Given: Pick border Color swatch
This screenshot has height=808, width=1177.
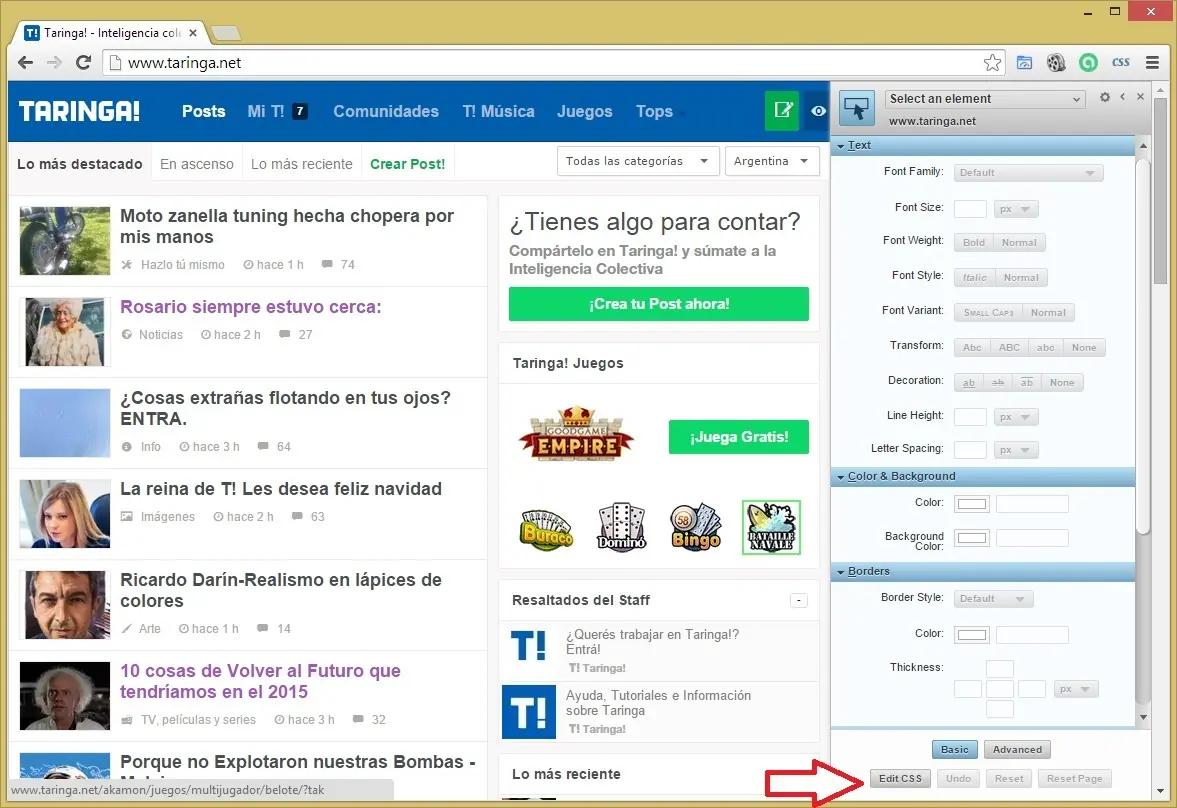Looking at the screenshot, I should 971,635.
